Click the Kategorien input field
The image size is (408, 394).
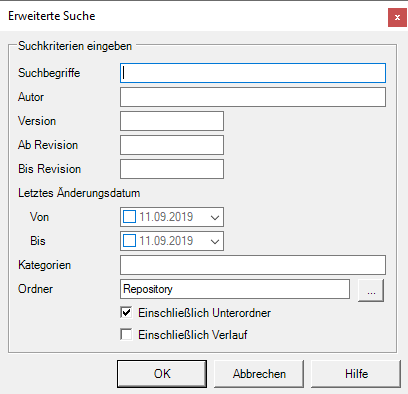pyautogui.click(x=253, y=265)
